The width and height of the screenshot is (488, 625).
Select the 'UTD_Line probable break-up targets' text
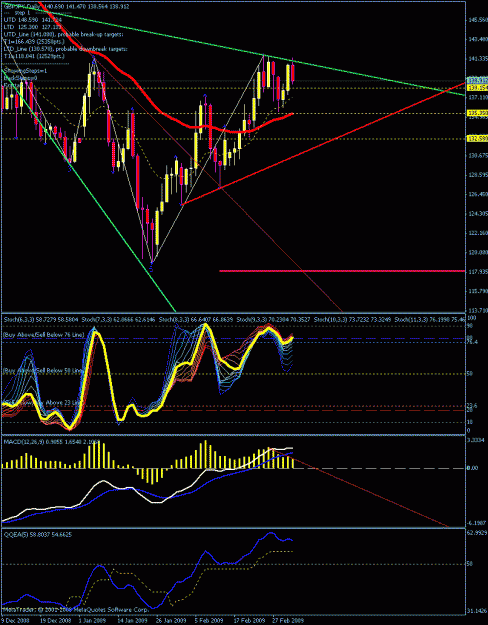pyautogui.click(x=63, y=35)
